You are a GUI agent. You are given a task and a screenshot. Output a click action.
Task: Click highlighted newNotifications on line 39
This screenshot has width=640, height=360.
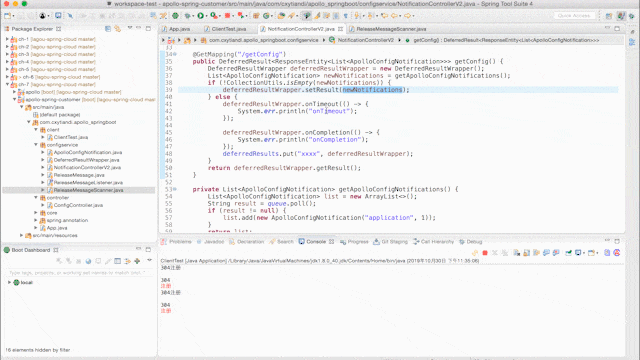pos(372,90)
